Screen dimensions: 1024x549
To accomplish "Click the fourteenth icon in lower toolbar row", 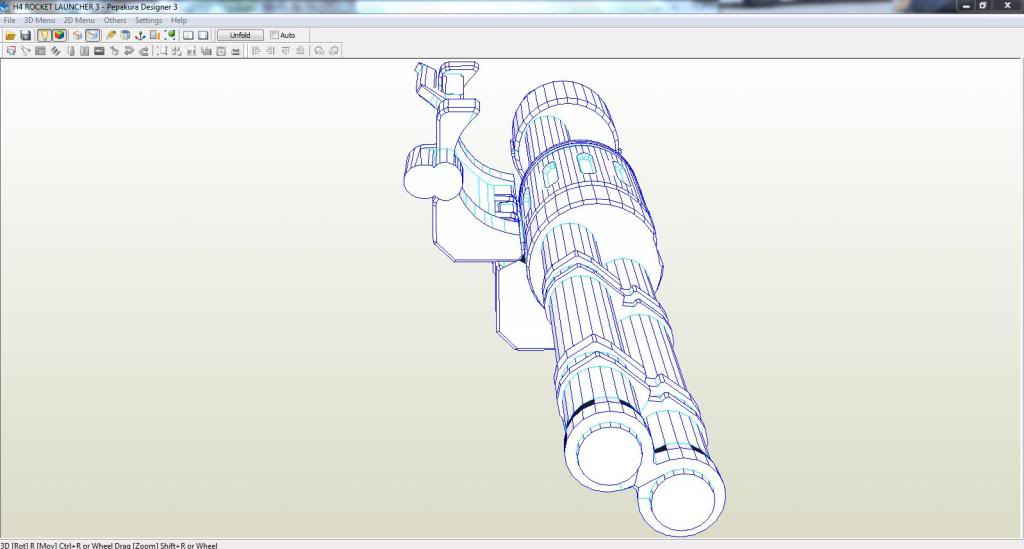I will click(x=206, y=51).
